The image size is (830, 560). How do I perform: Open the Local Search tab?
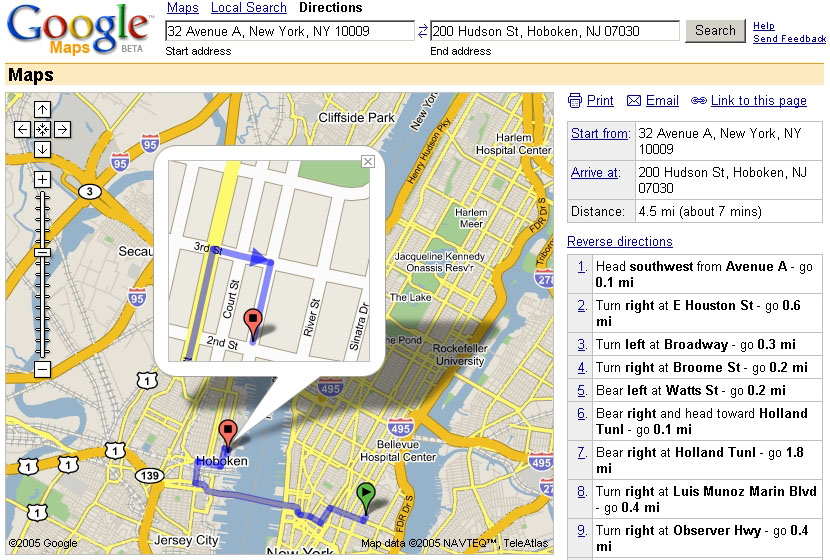pyautogui.click(x=249, y=8)
